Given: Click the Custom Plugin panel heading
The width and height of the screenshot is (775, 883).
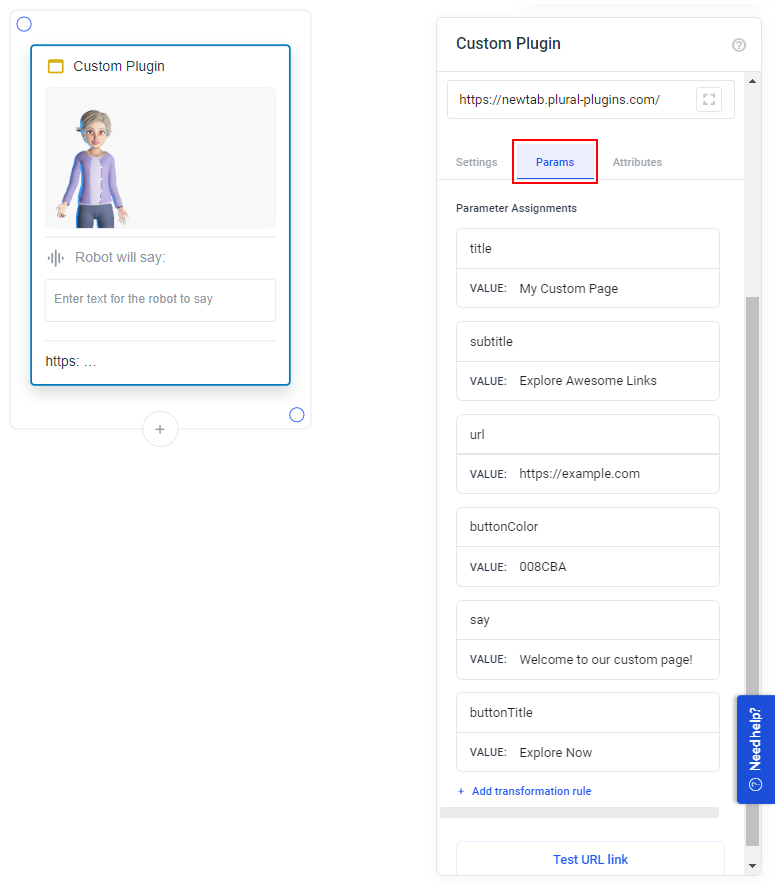Looking at the screenshot, I should (x=508, y=44).
